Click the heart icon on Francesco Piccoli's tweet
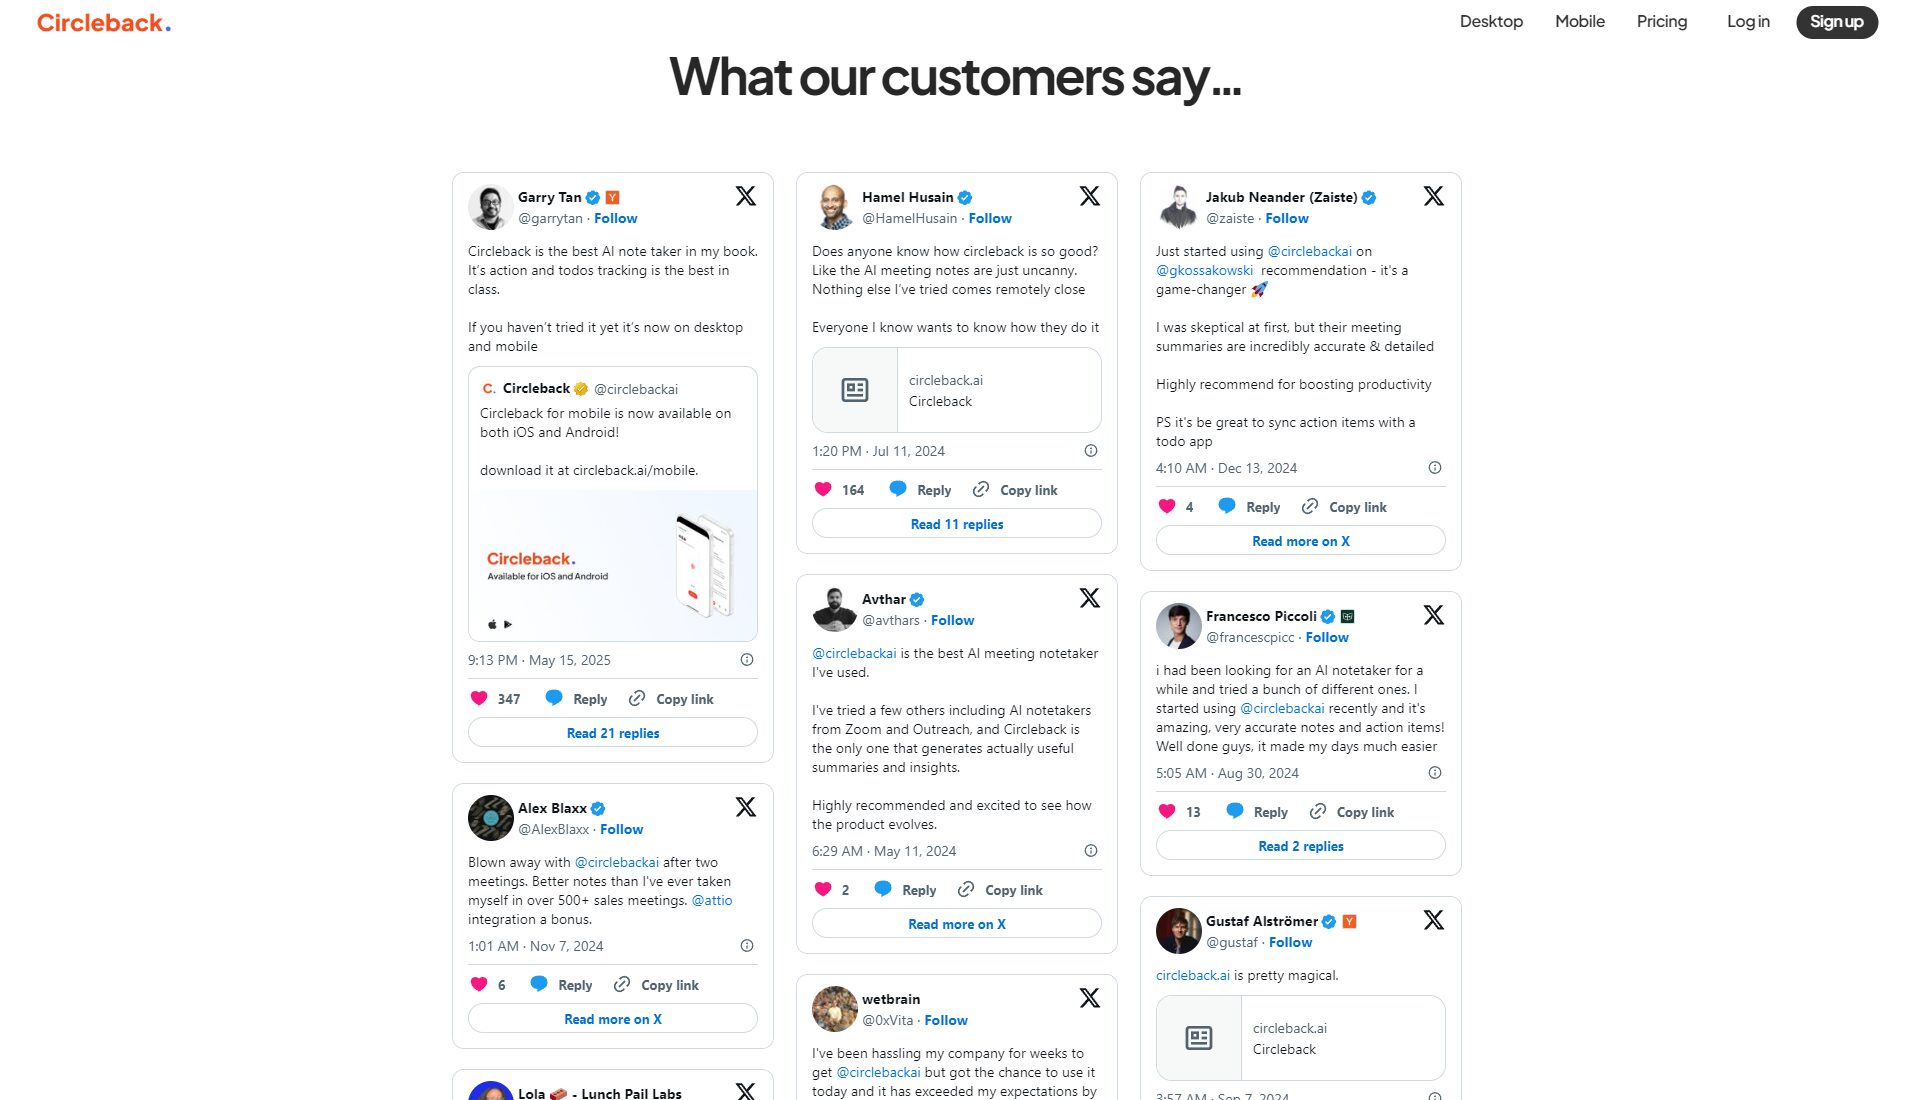The width and height of the screenshot is (1918, 1100). (1167, 811)
